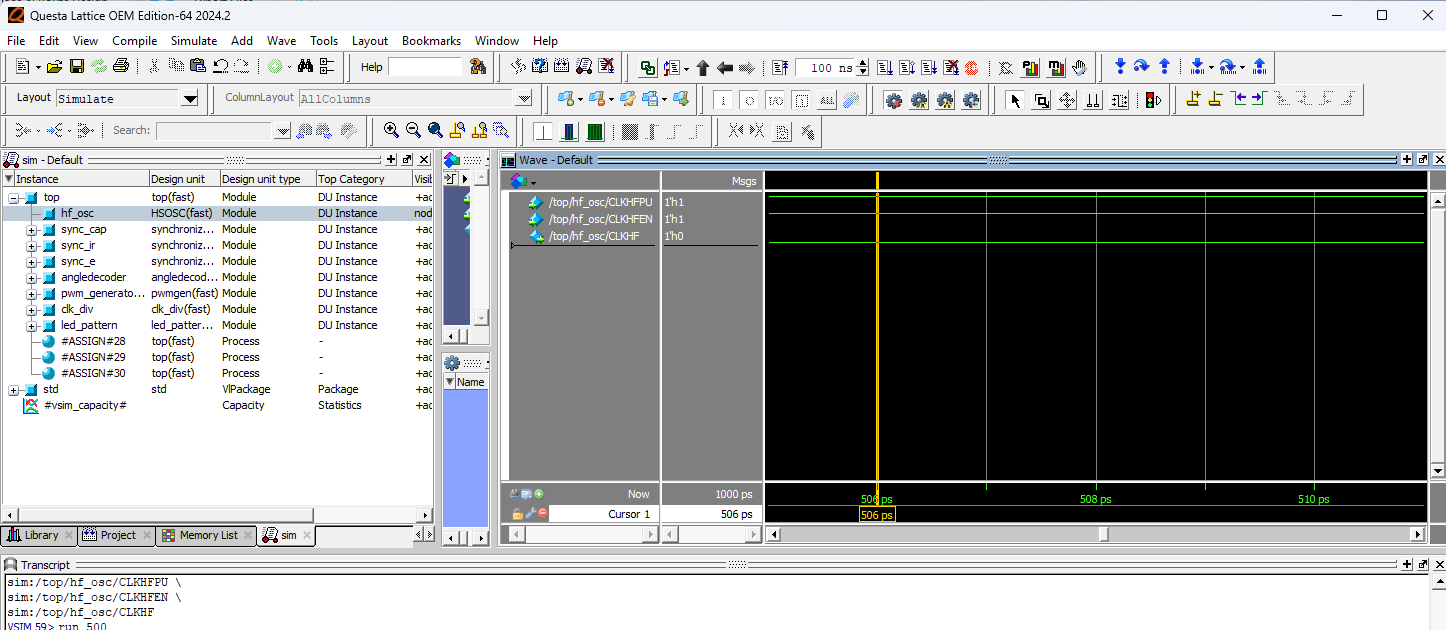Click the Zoom Out magnifier icon
This screenshot has width=1446, height=630.
coord(413,130)
